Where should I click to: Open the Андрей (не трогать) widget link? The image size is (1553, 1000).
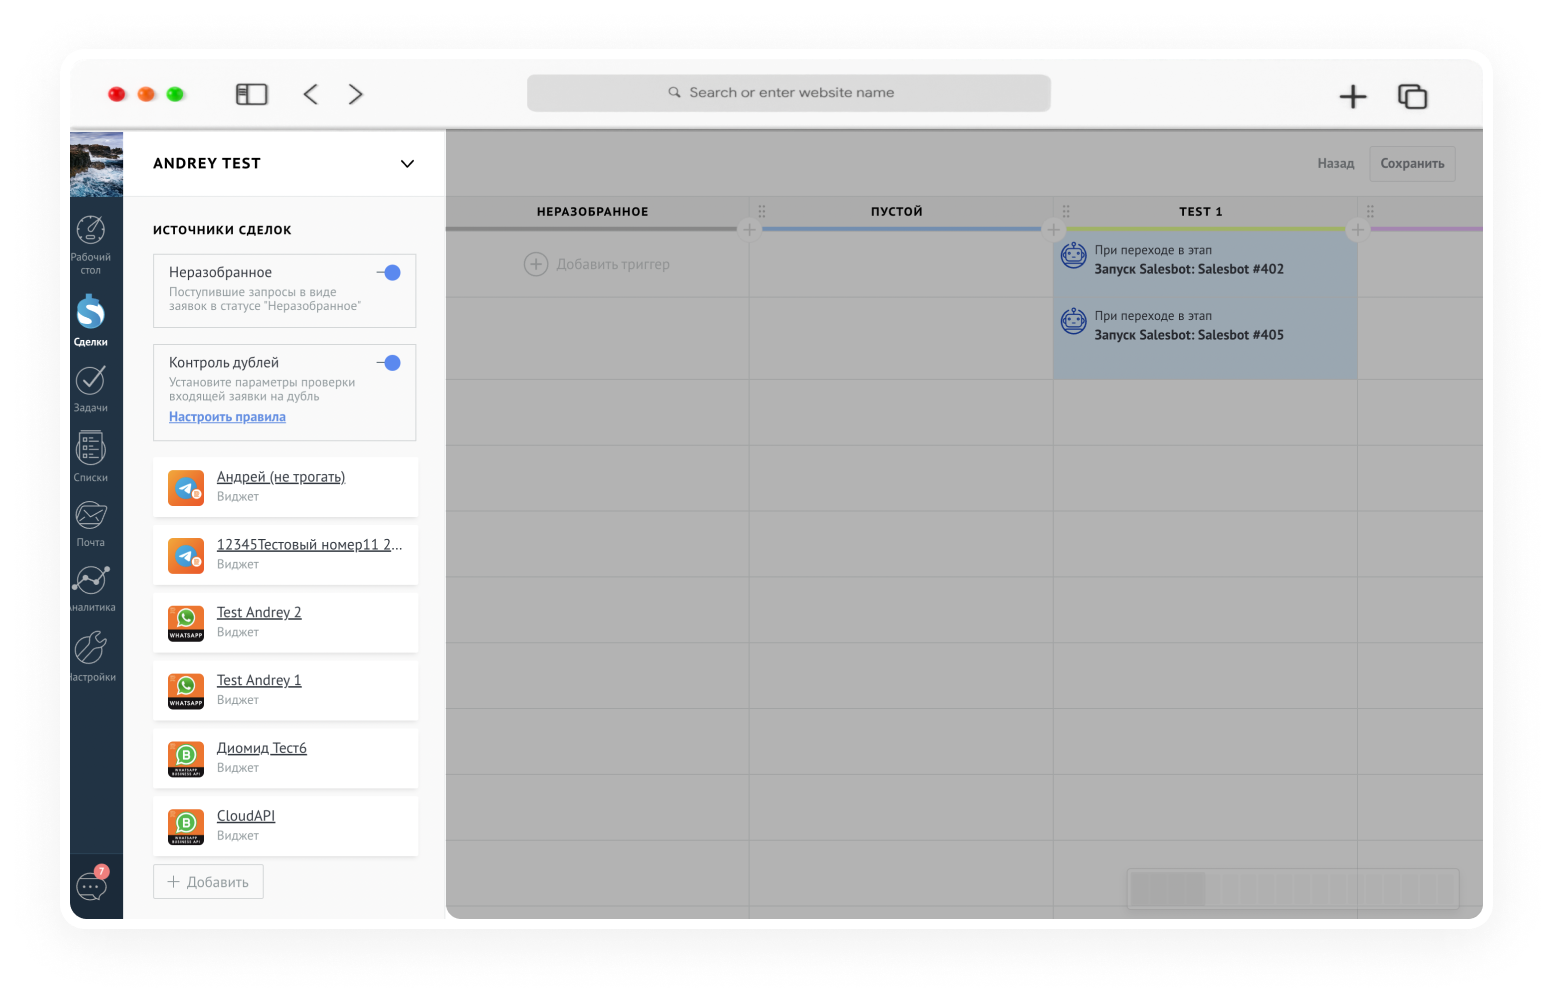281,477
